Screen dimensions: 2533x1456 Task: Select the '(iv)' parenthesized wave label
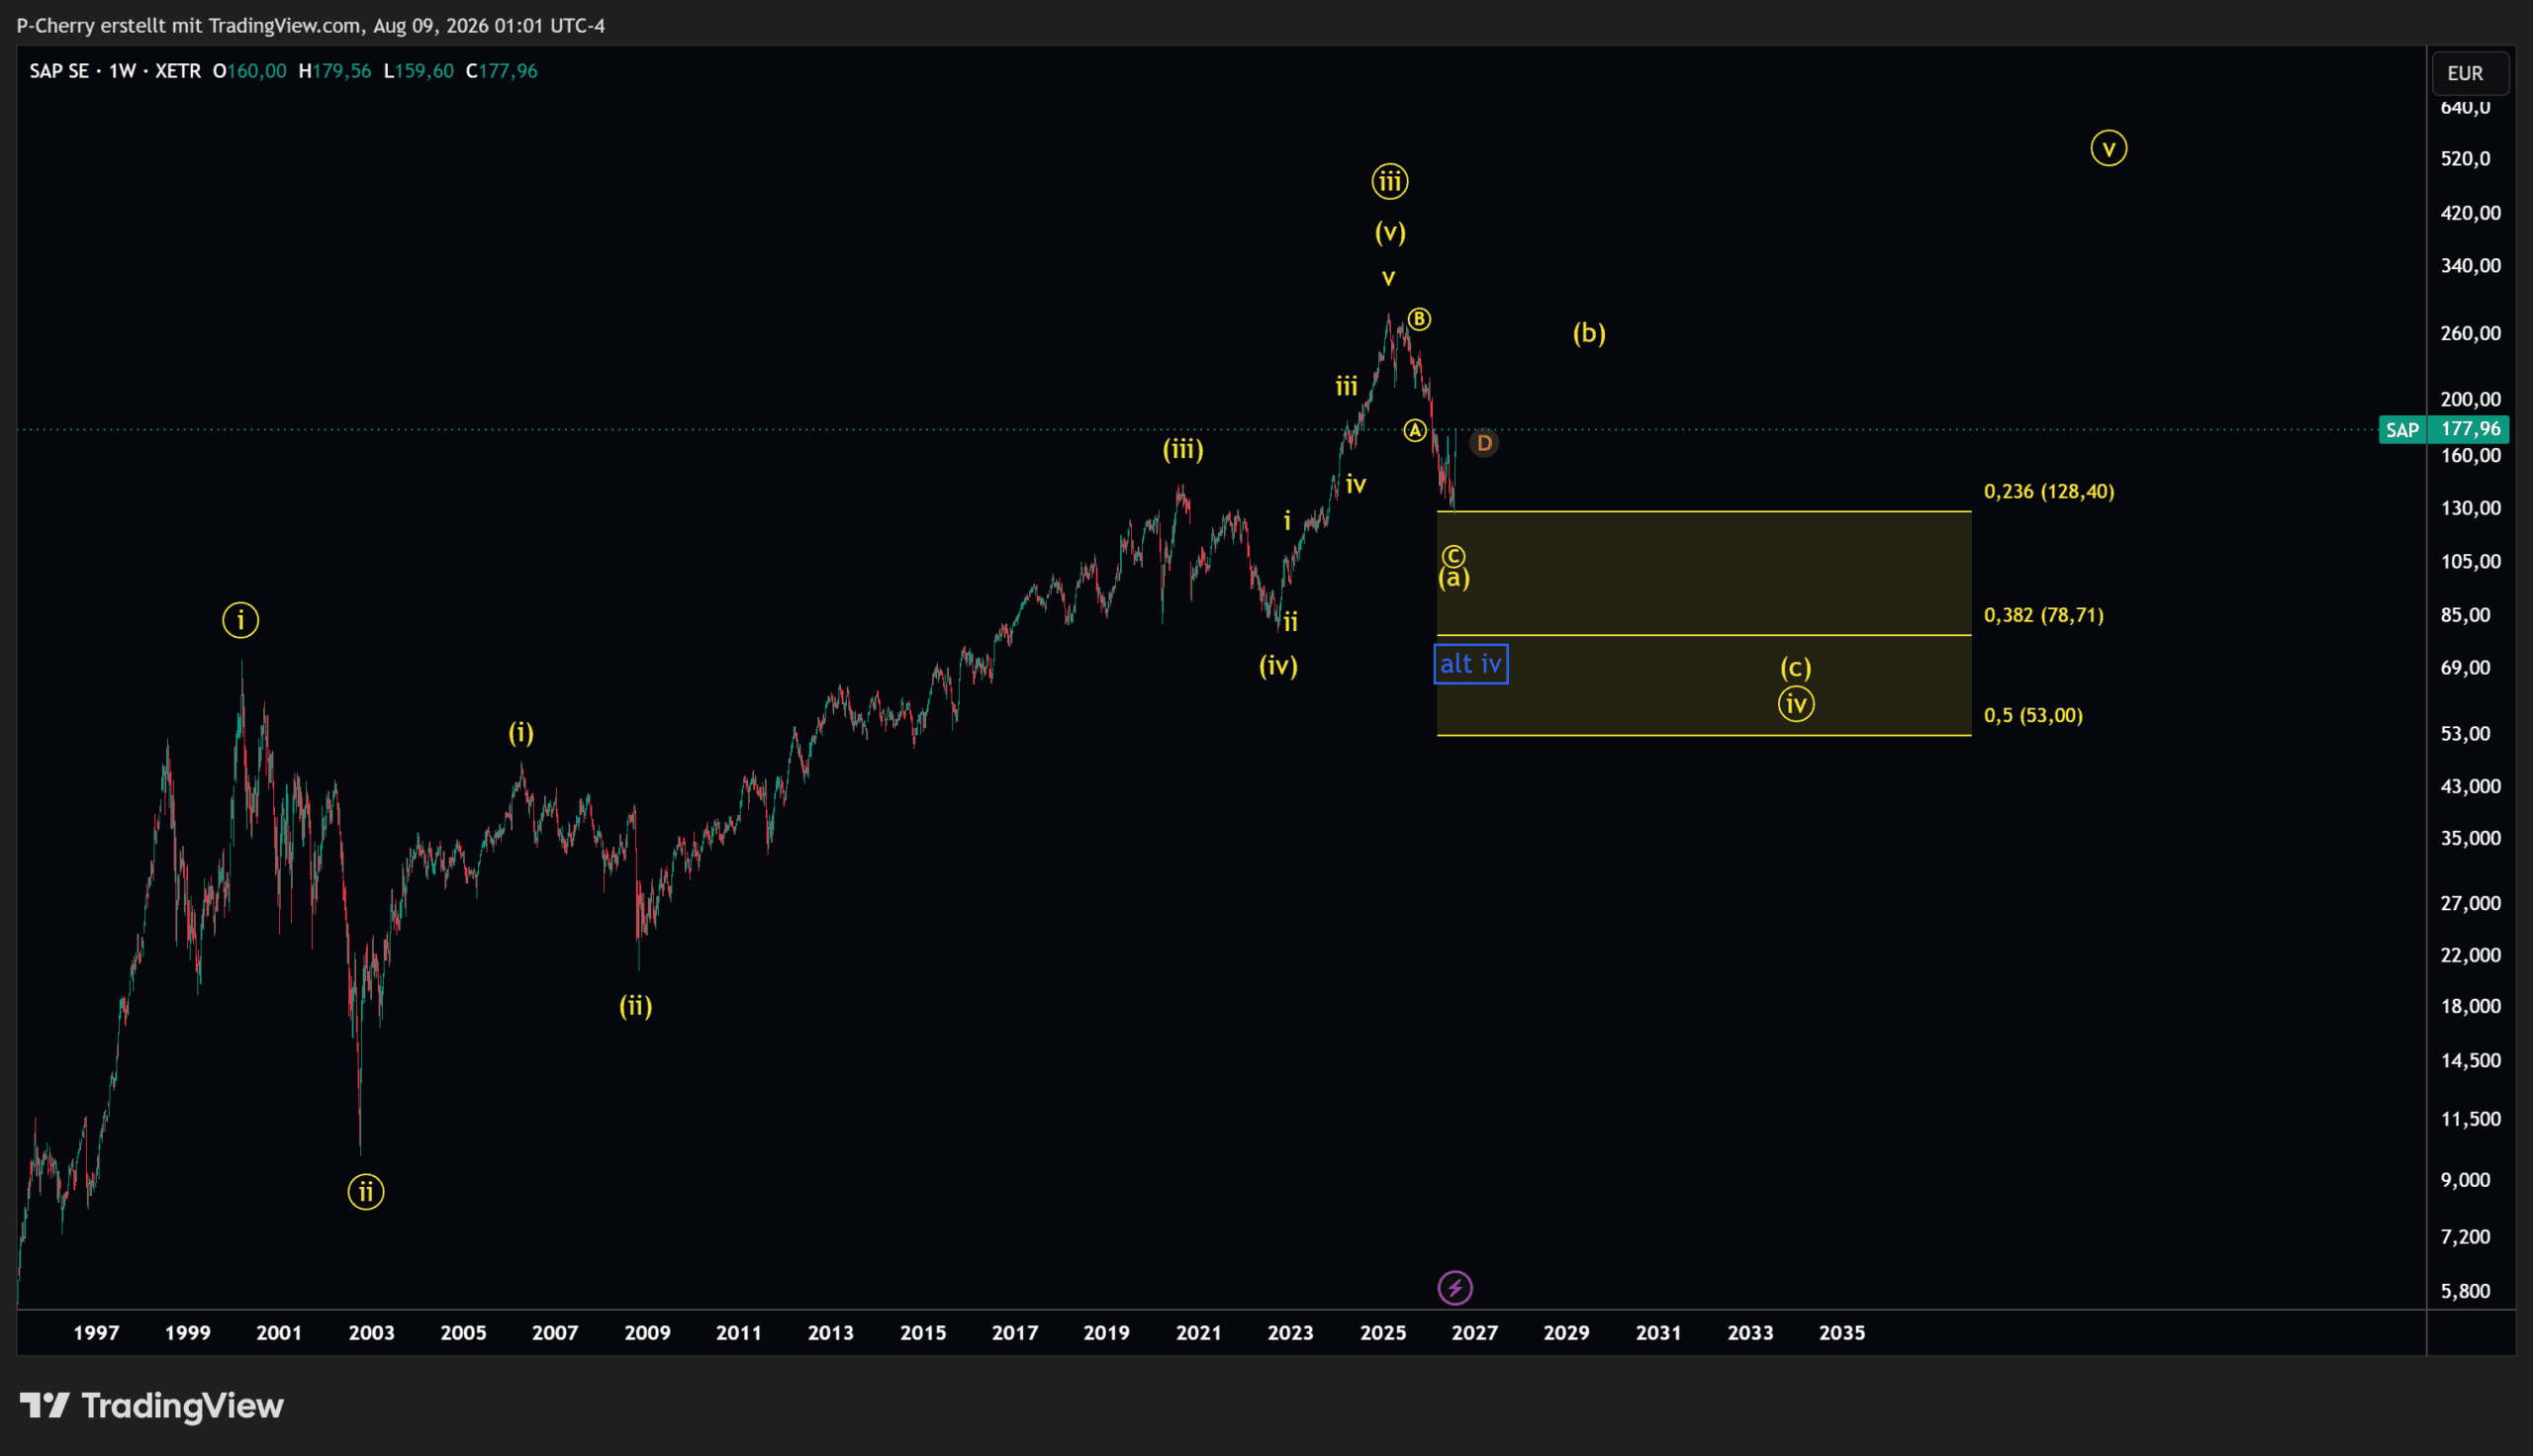point(1278,666)
